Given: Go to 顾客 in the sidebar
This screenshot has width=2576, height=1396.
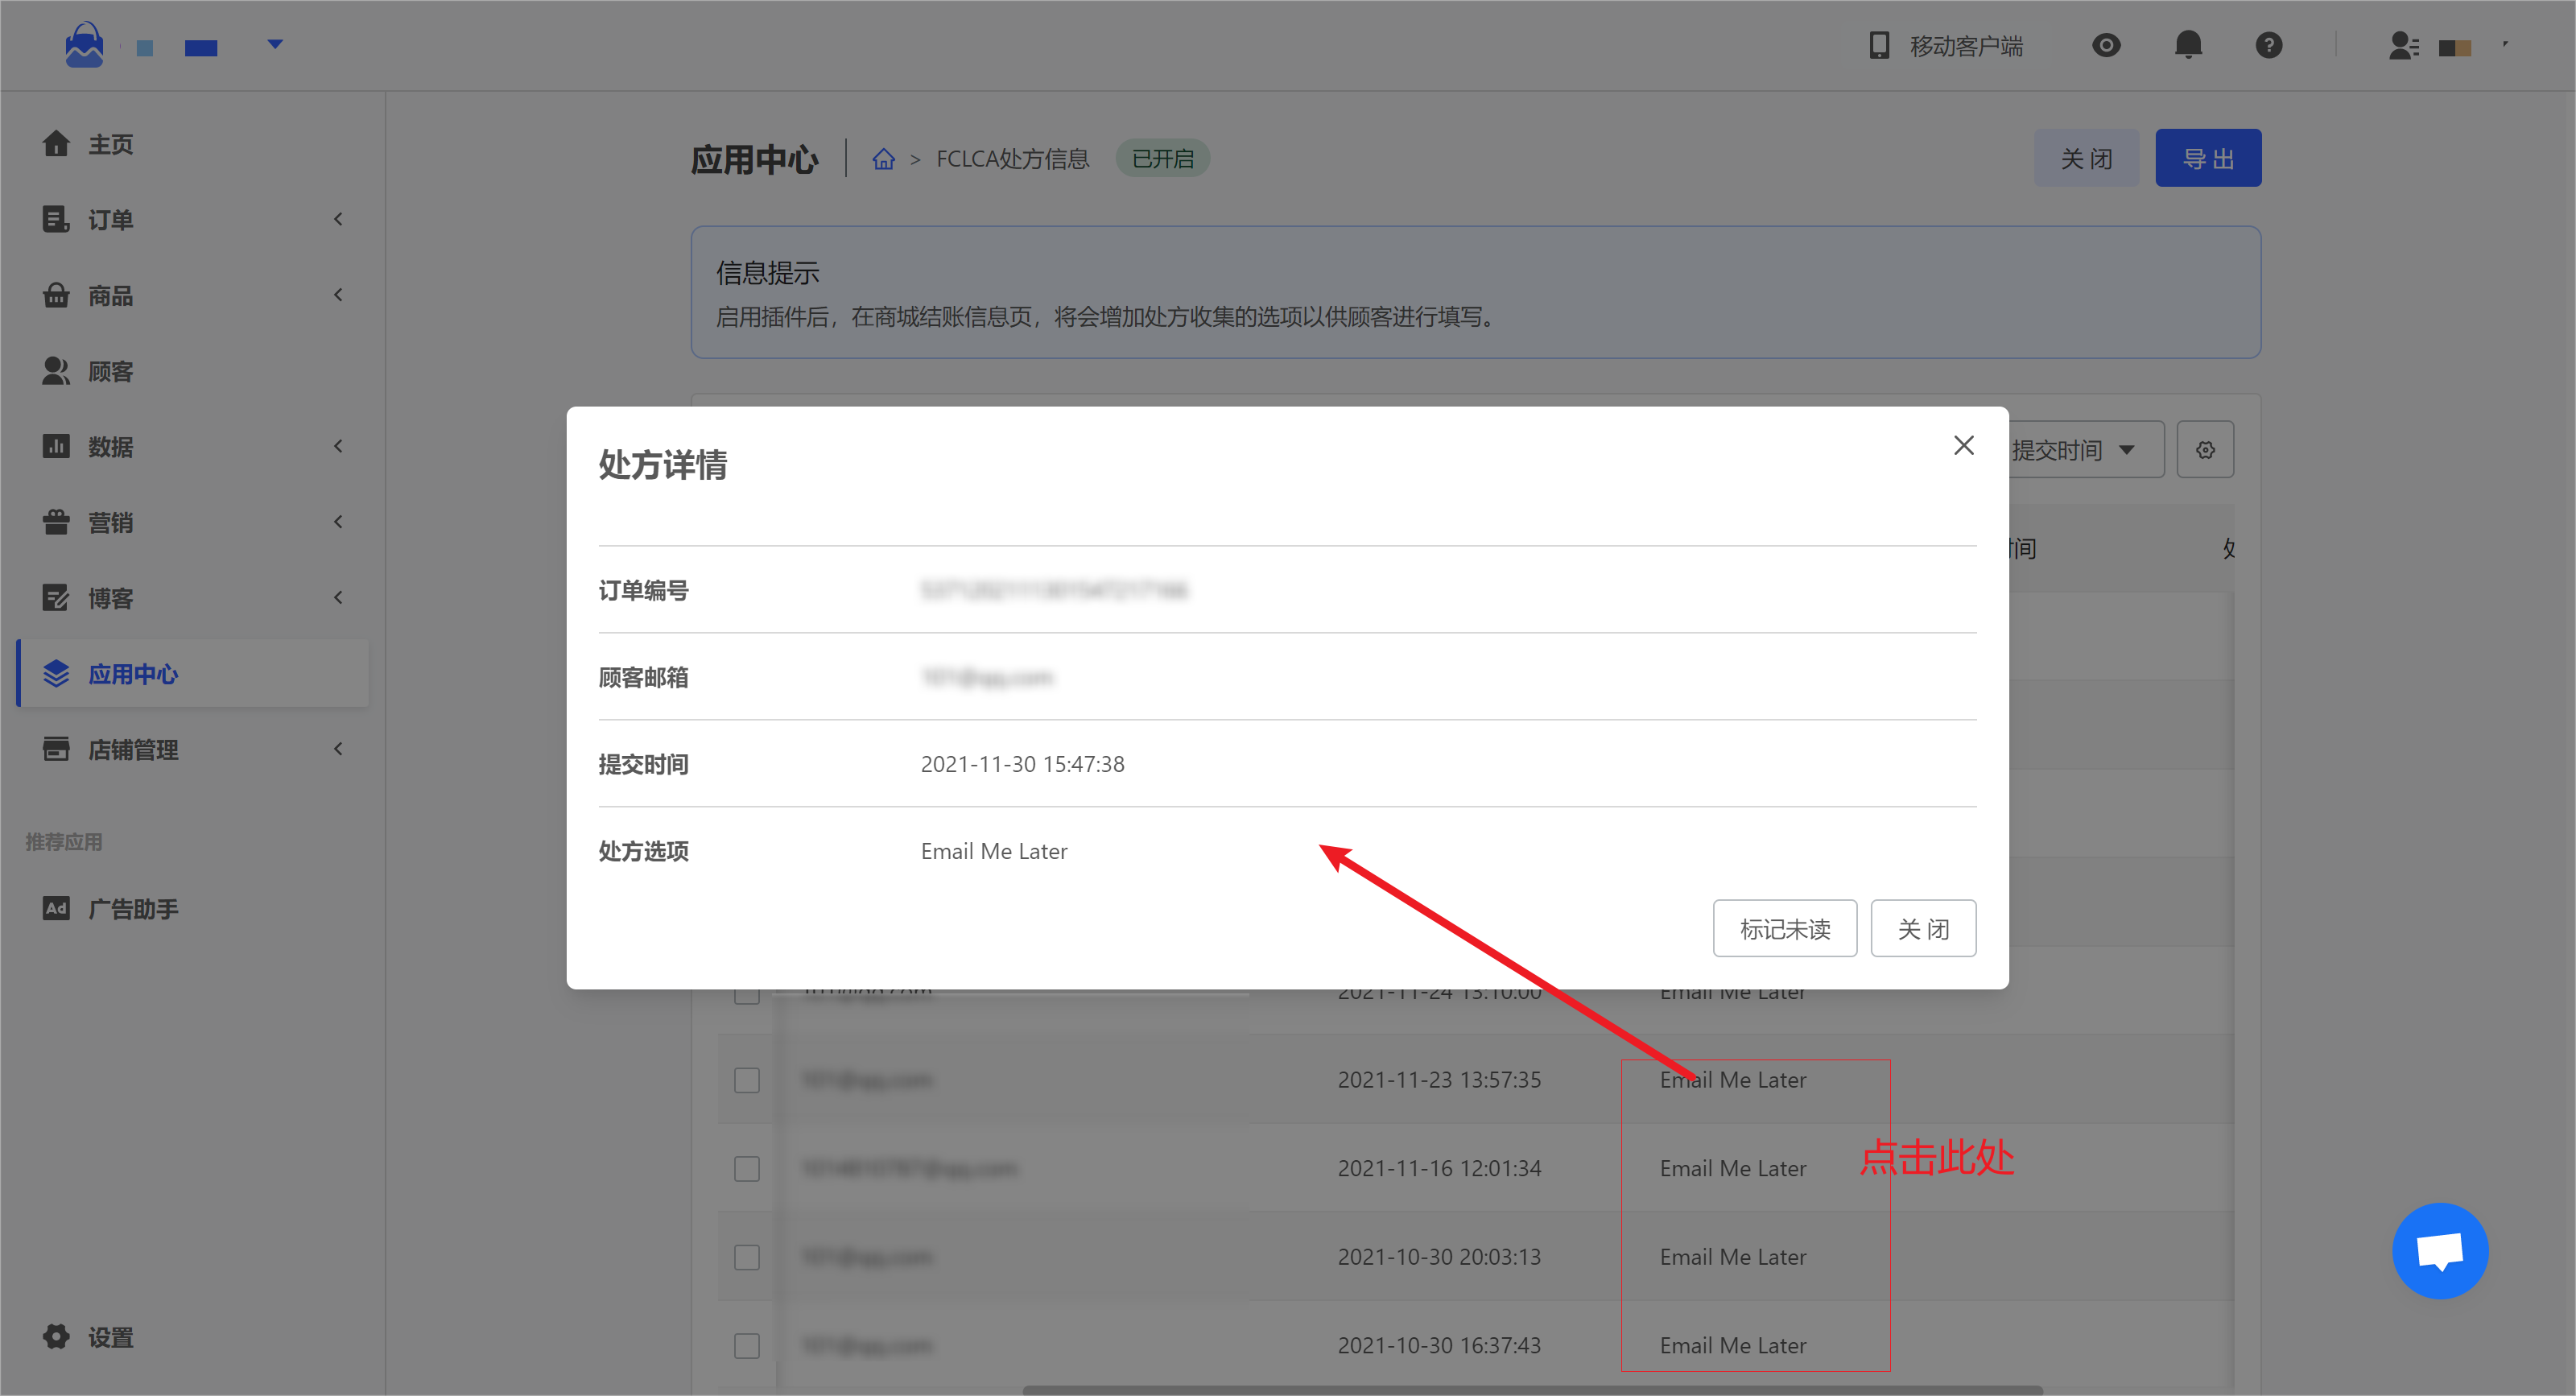Looking at the screenshot, I should [110, 371].
